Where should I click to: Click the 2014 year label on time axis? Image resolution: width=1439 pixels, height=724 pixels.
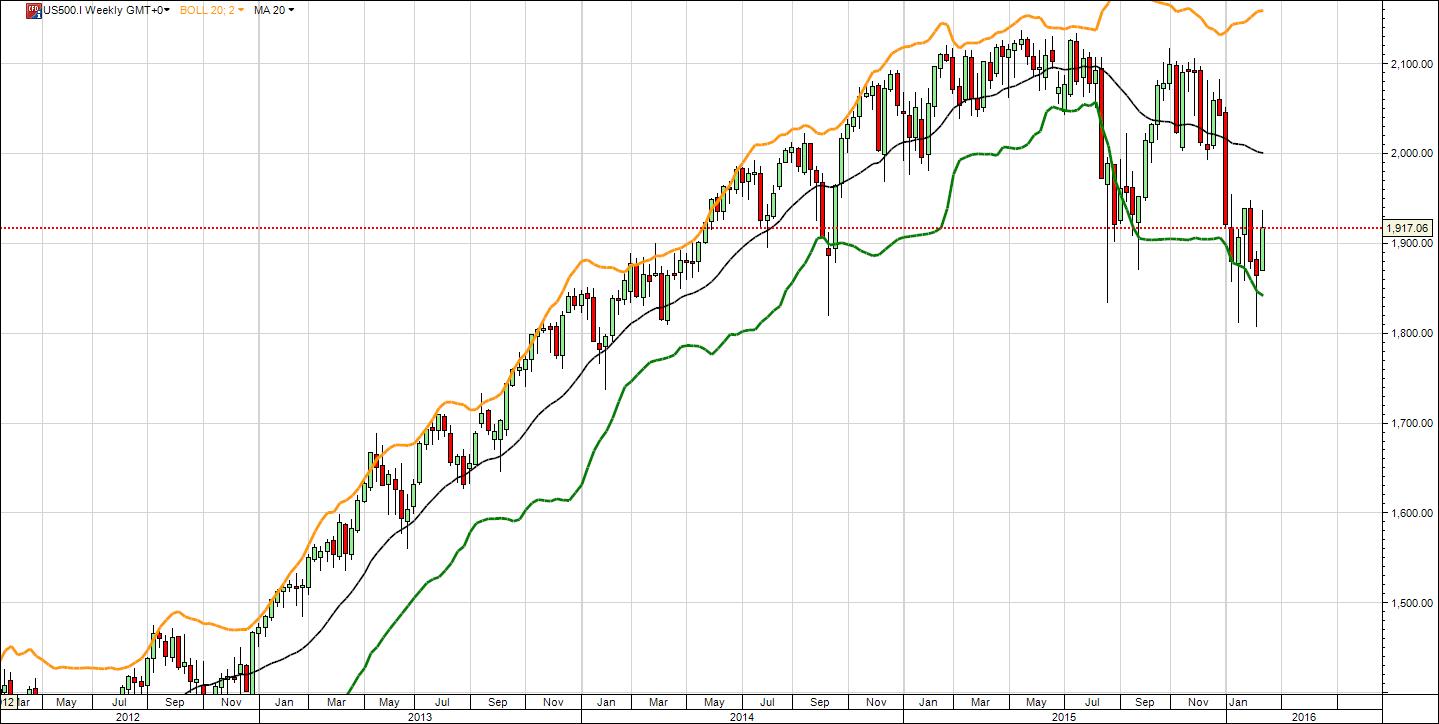click(x=743, y=716)
